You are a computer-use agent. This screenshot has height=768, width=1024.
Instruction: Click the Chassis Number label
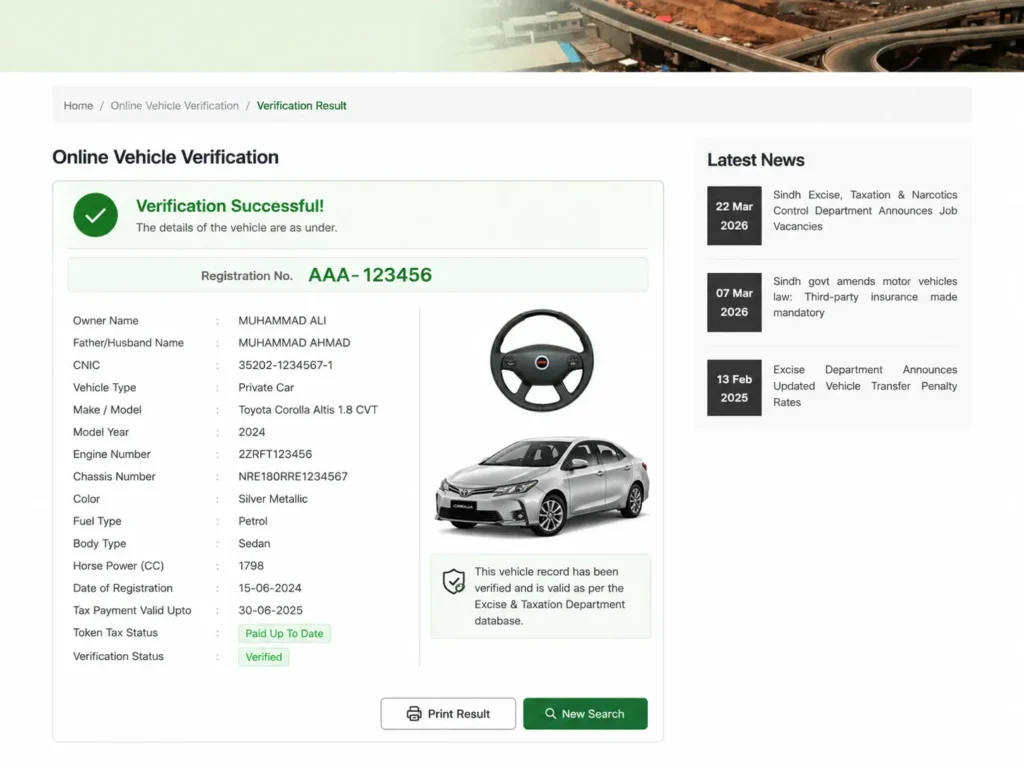pos(114,476)
